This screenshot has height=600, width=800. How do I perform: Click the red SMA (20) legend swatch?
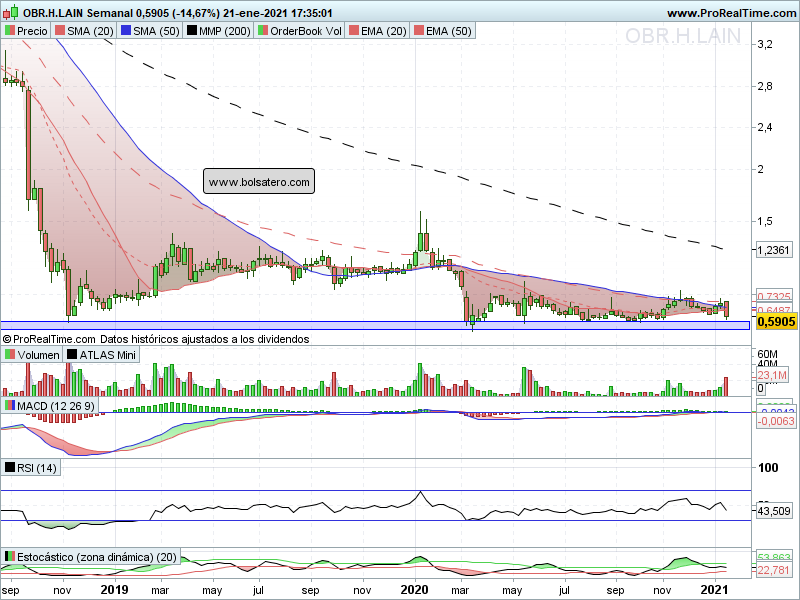pyautogui.click(x=60, y=31)
